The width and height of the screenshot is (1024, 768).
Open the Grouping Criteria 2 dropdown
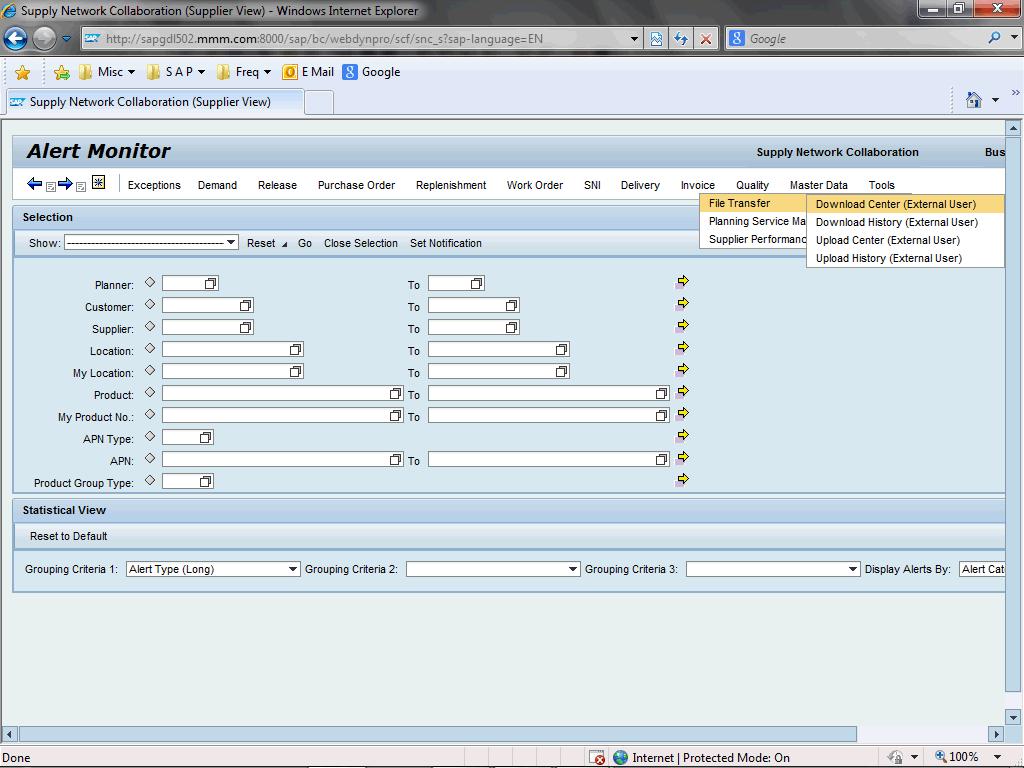493,569
